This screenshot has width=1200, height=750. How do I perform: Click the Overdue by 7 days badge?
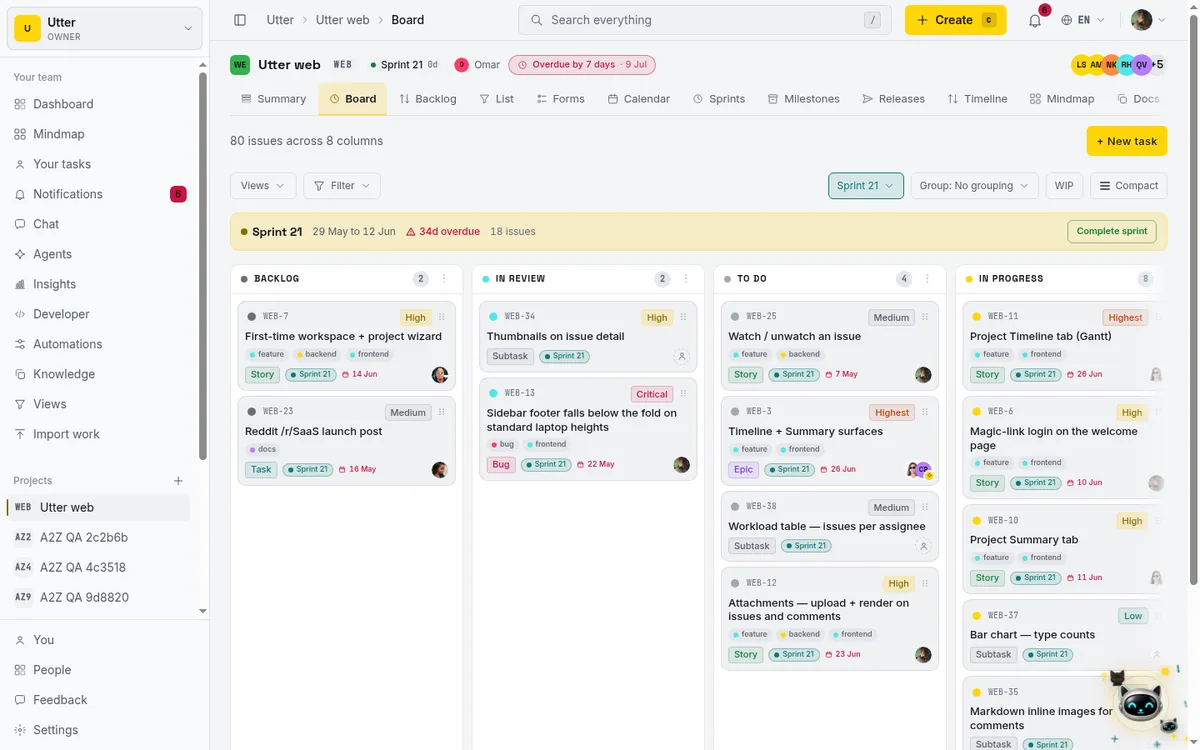coord(582,65)
